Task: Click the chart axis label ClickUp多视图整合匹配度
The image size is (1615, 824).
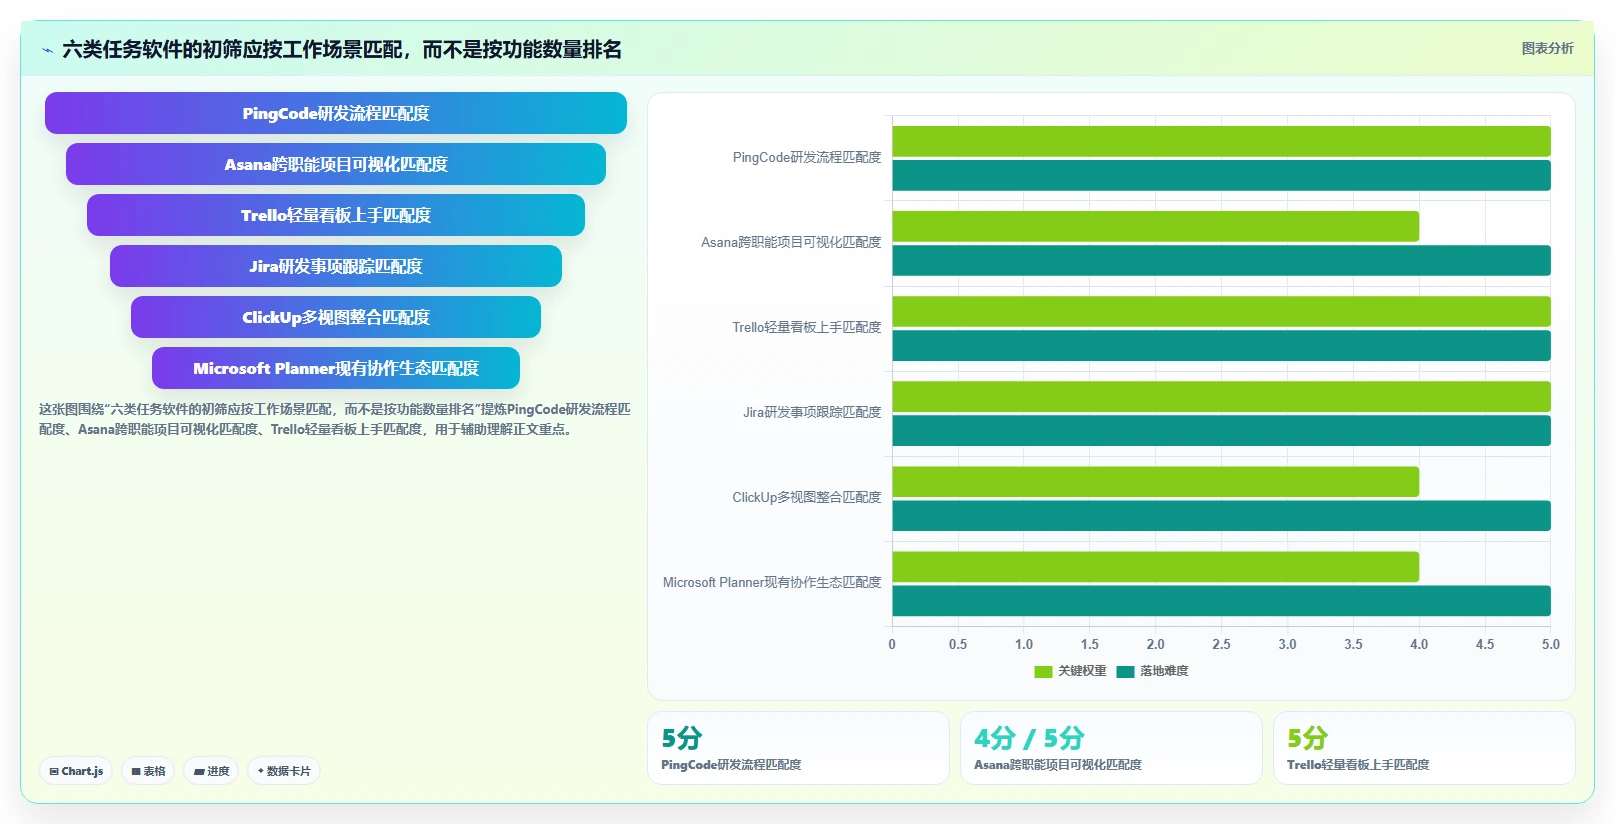Action: coord(807,497)
